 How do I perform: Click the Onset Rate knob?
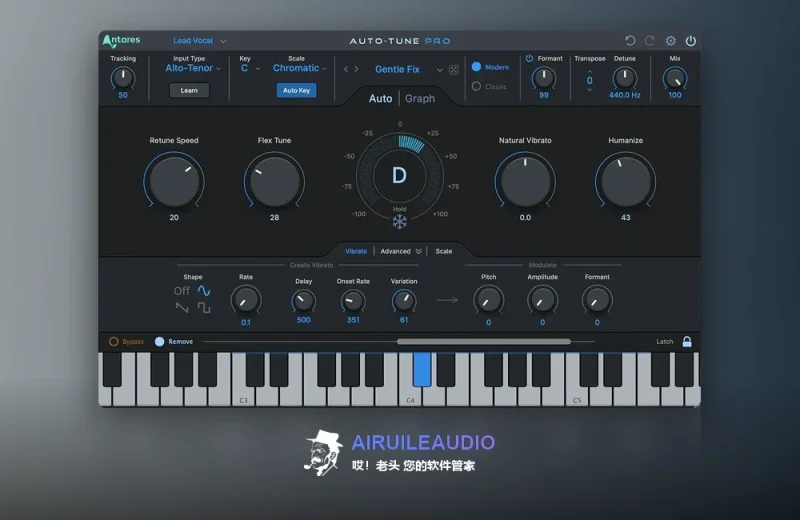click(353, 302)
